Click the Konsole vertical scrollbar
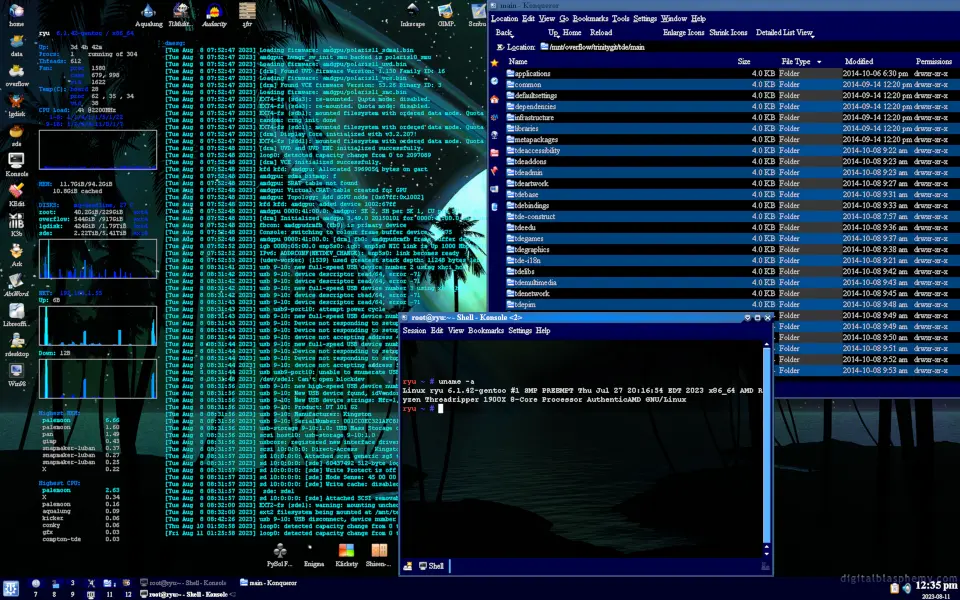The image size is (960, 600). (766, 443)
